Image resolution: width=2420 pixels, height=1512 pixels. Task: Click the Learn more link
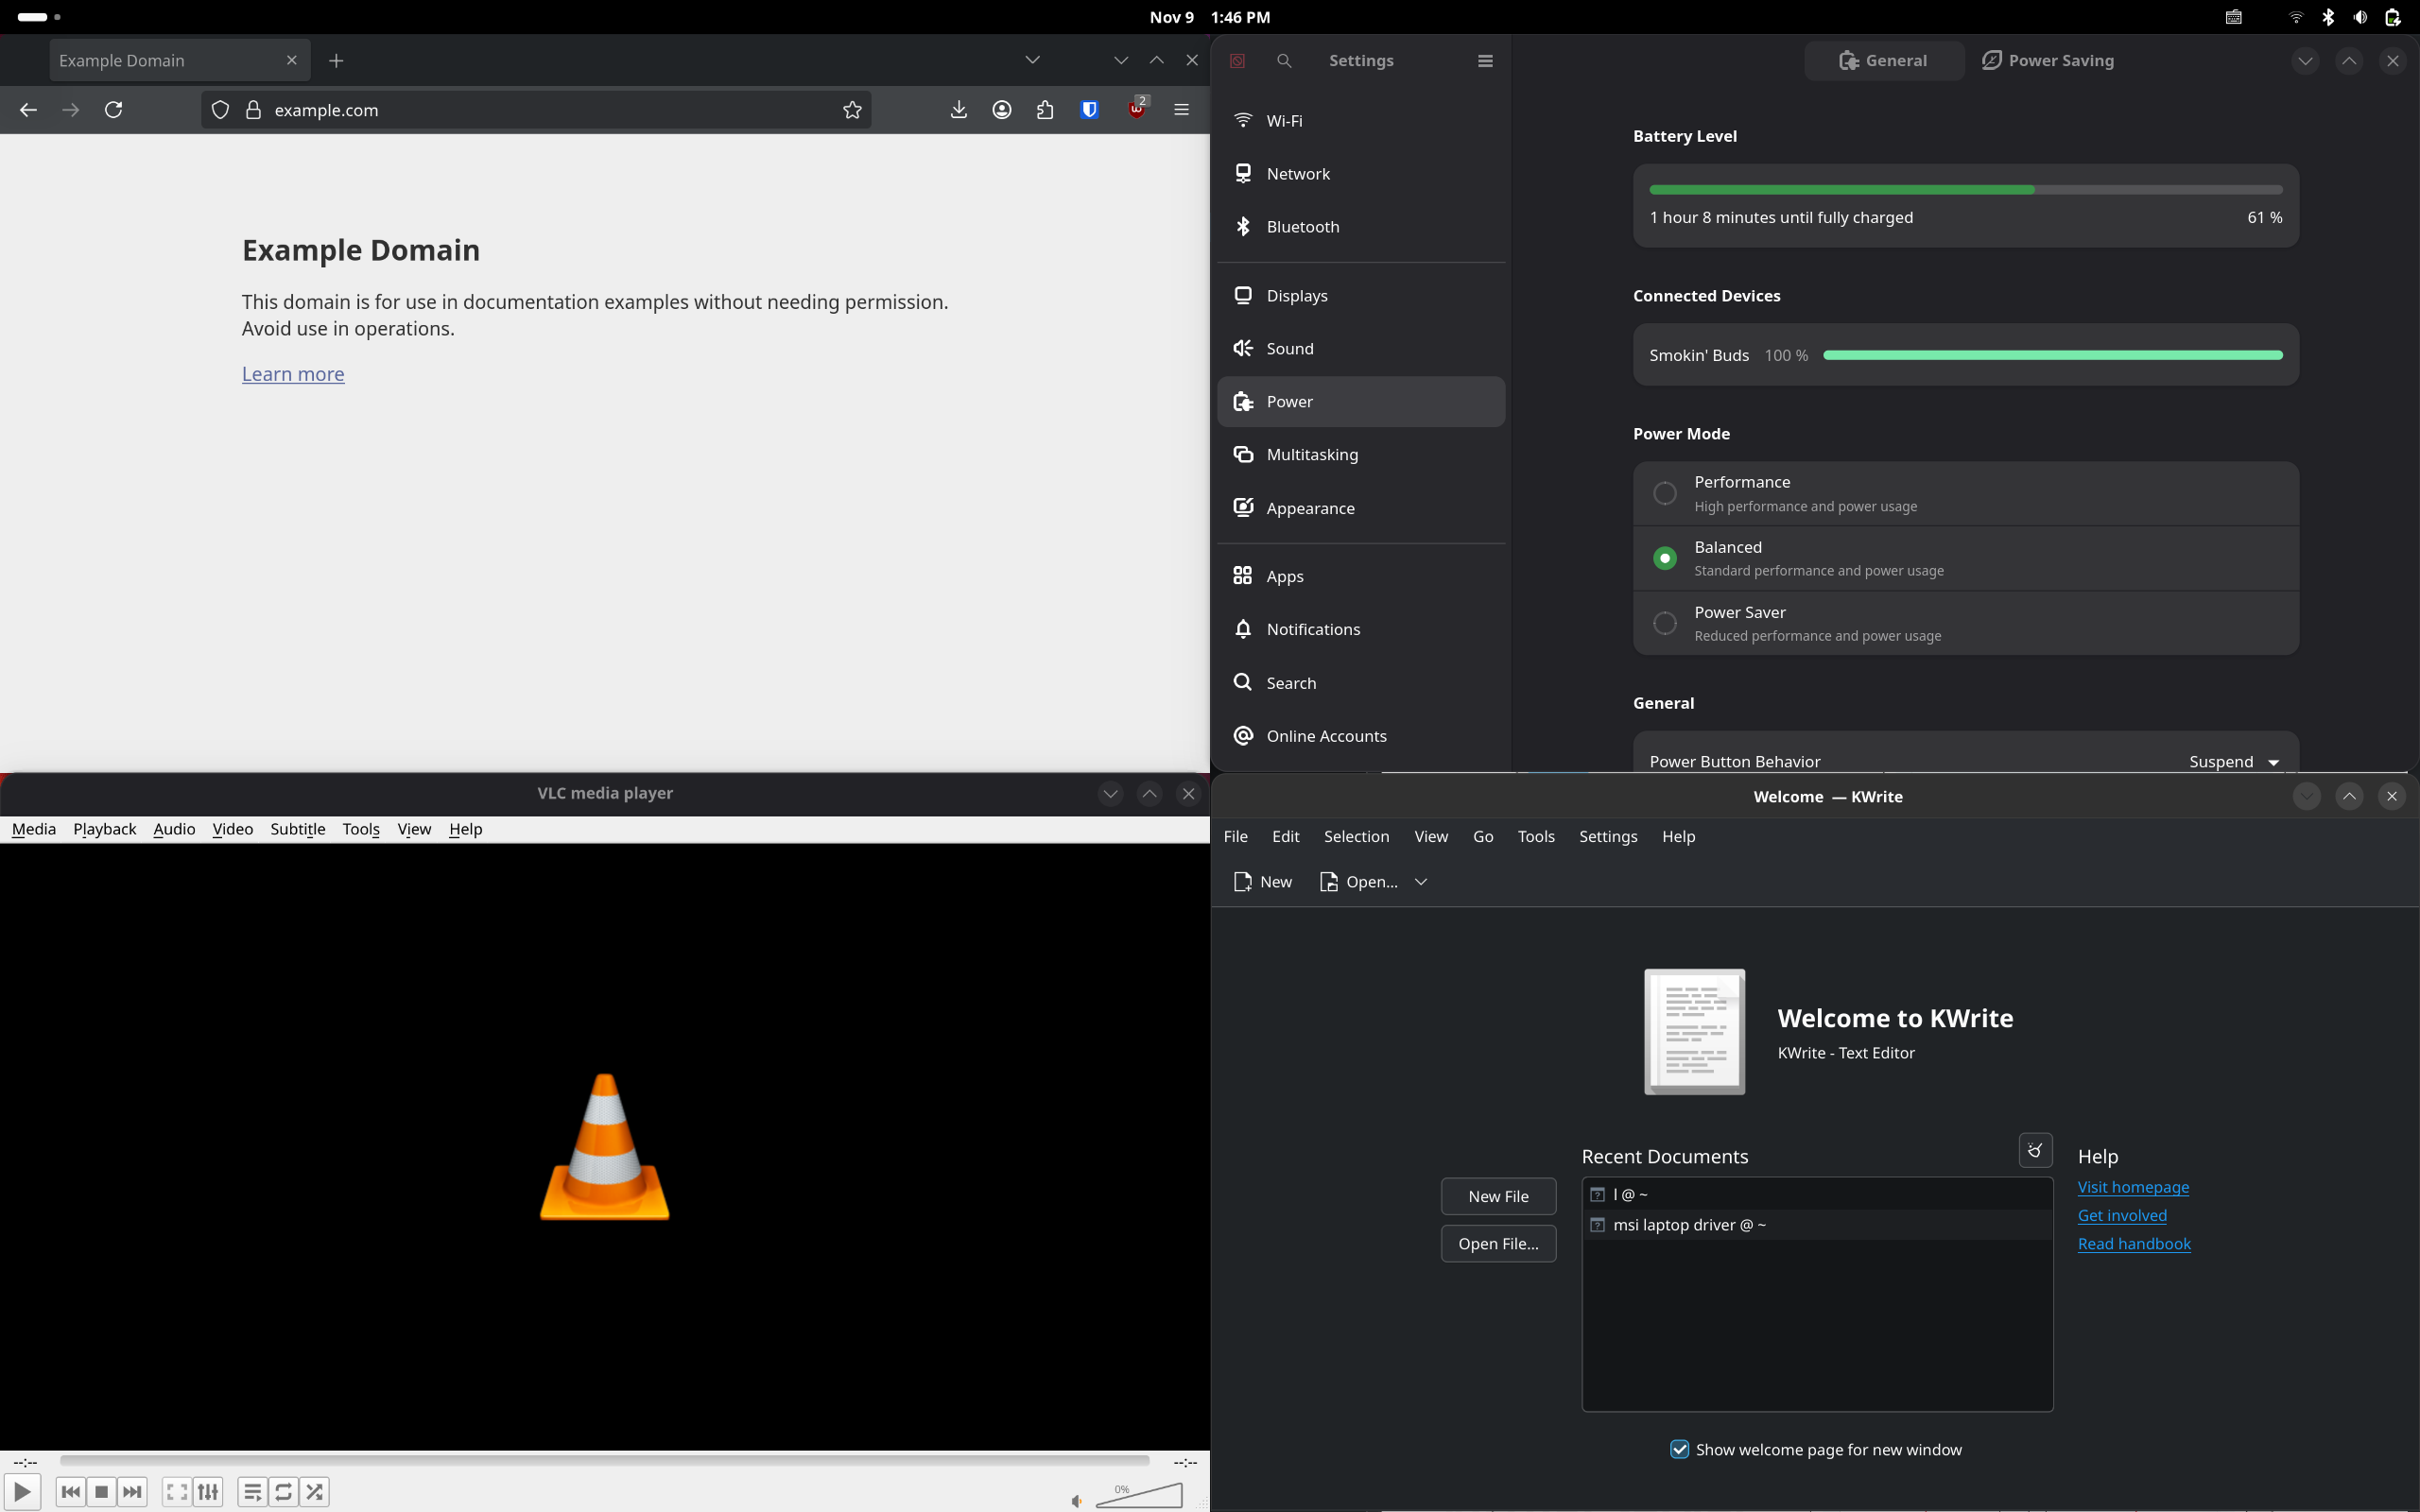pos(293,374)
